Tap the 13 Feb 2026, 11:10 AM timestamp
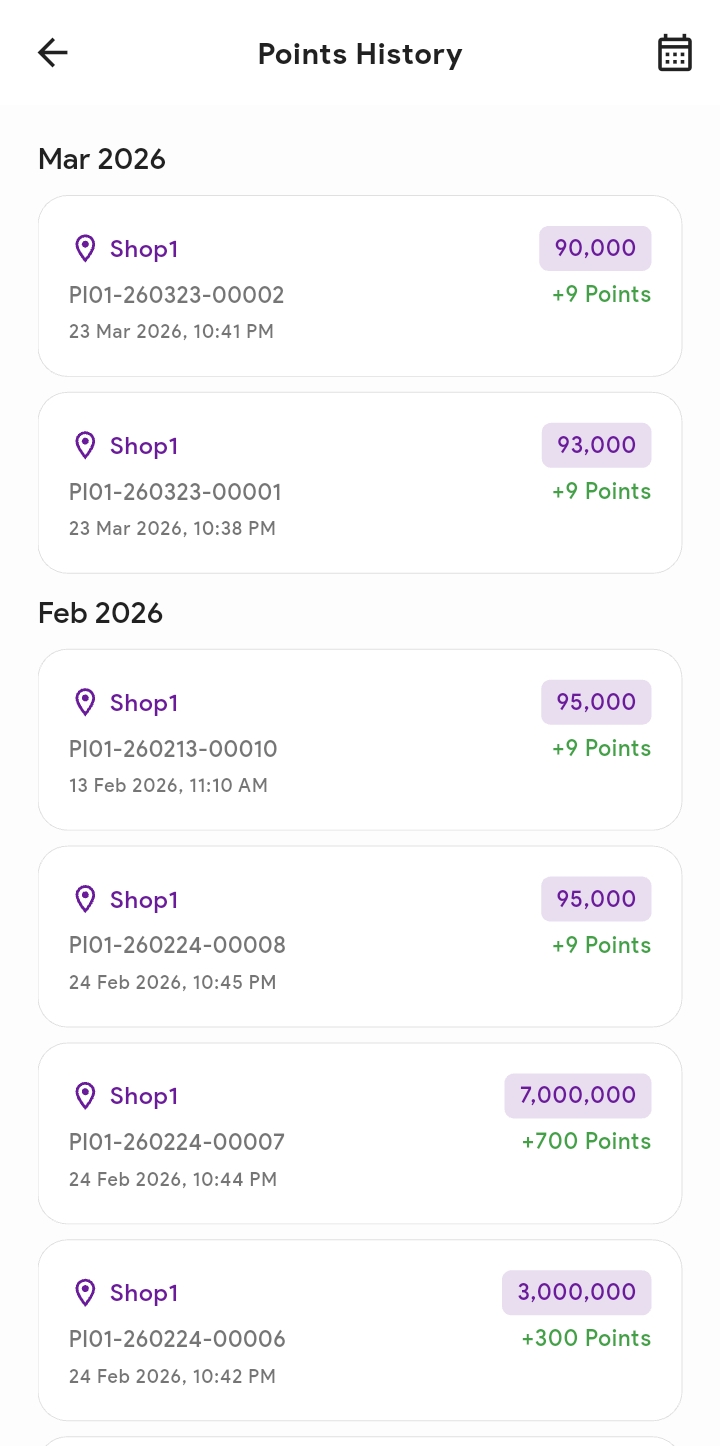Image resolution: width=720 pixels, height=1446 pixels. coord(168,785)
